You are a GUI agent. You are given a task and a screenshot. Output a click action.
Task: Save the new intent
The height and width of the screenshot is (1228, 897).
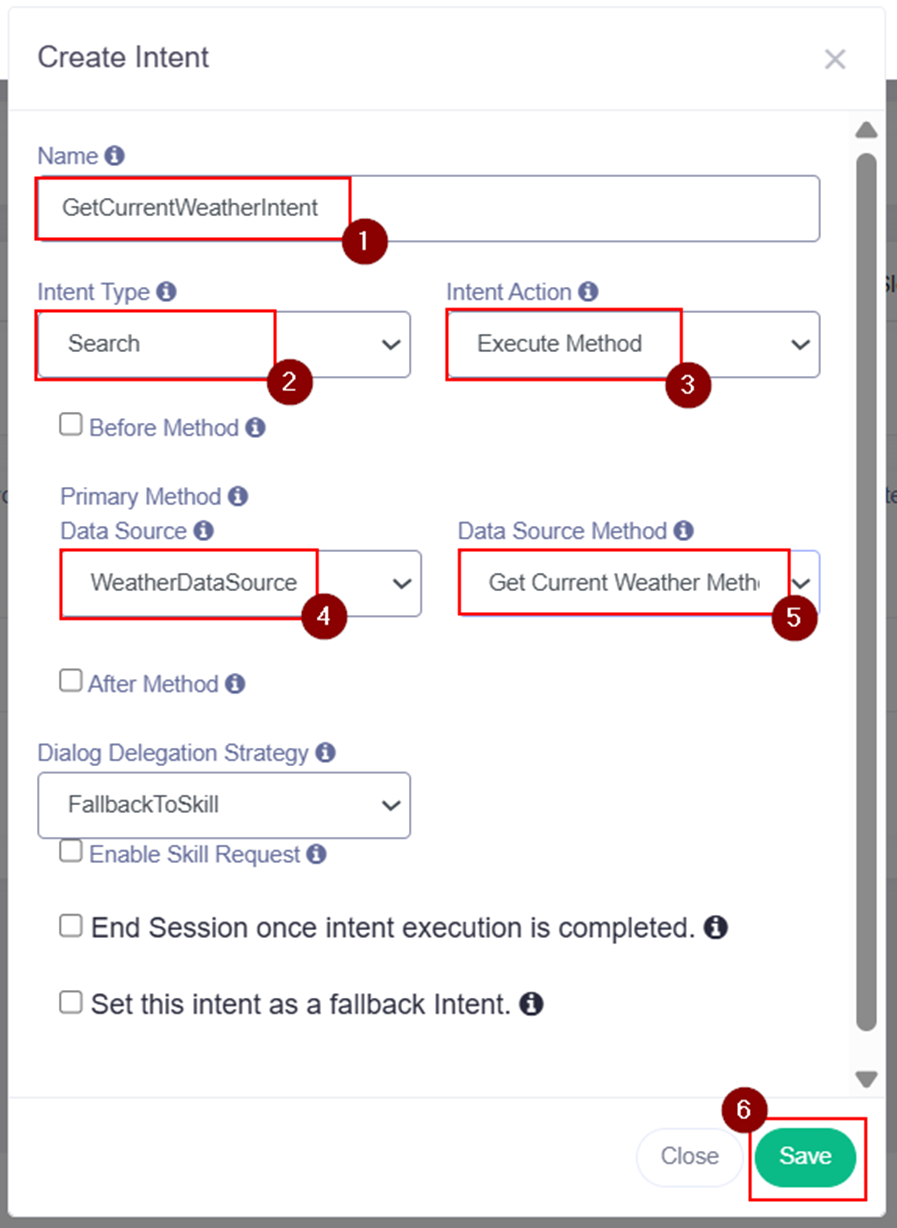click(x=805, y=1157)
